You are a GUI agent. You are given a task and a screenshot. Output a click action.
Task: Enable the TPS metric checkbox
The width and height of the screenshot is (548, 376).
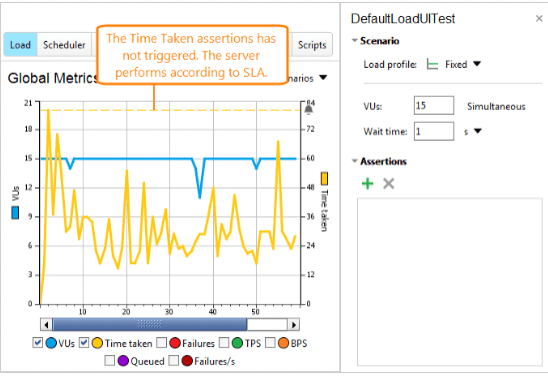point(224,343)
